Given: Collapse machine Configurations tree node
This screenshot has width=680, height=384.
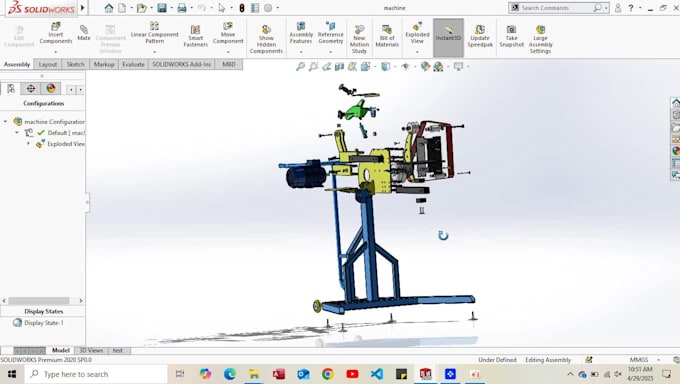Looking at the screenshot, I should 5,121.
